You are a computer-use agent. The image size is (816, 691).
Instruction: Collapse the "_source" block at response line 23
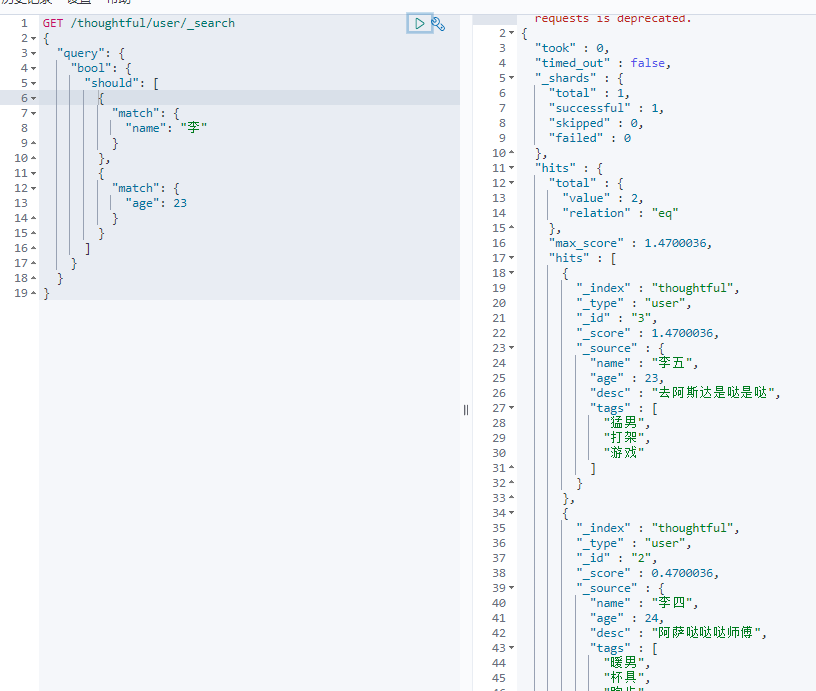tap(512, 348)
